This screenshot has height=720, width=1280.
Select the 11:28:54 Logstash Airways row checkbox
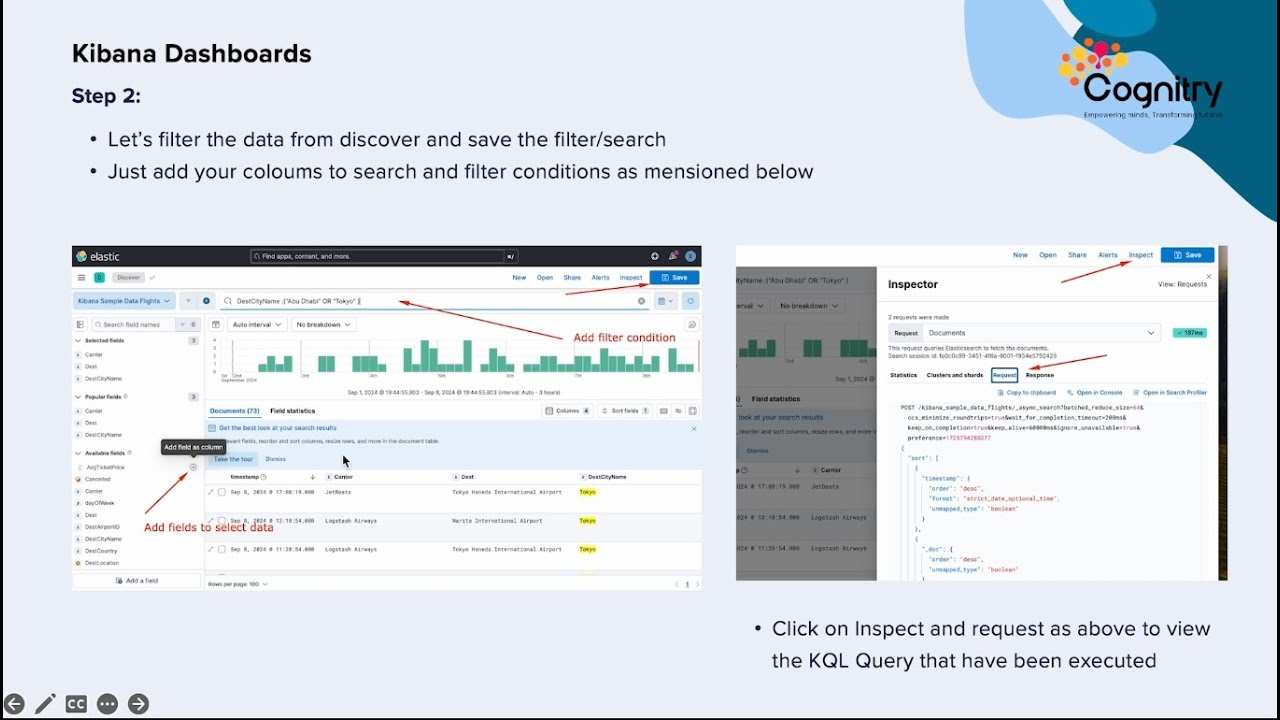point(222,549)
